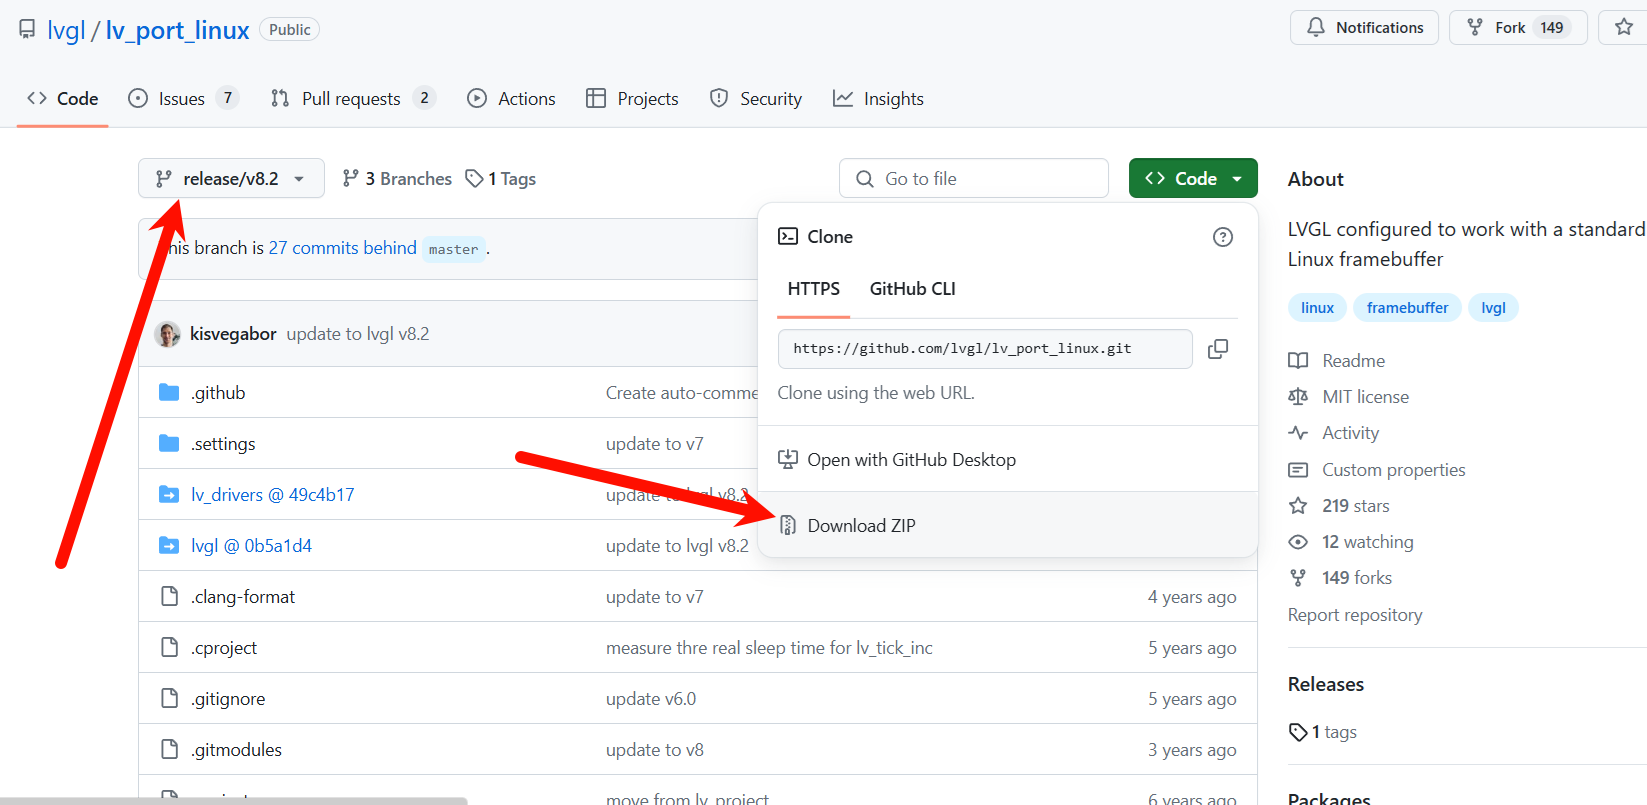Open the Issues tab
The width and height of the screenshot is (1647, 805).
tap(183, 98)
